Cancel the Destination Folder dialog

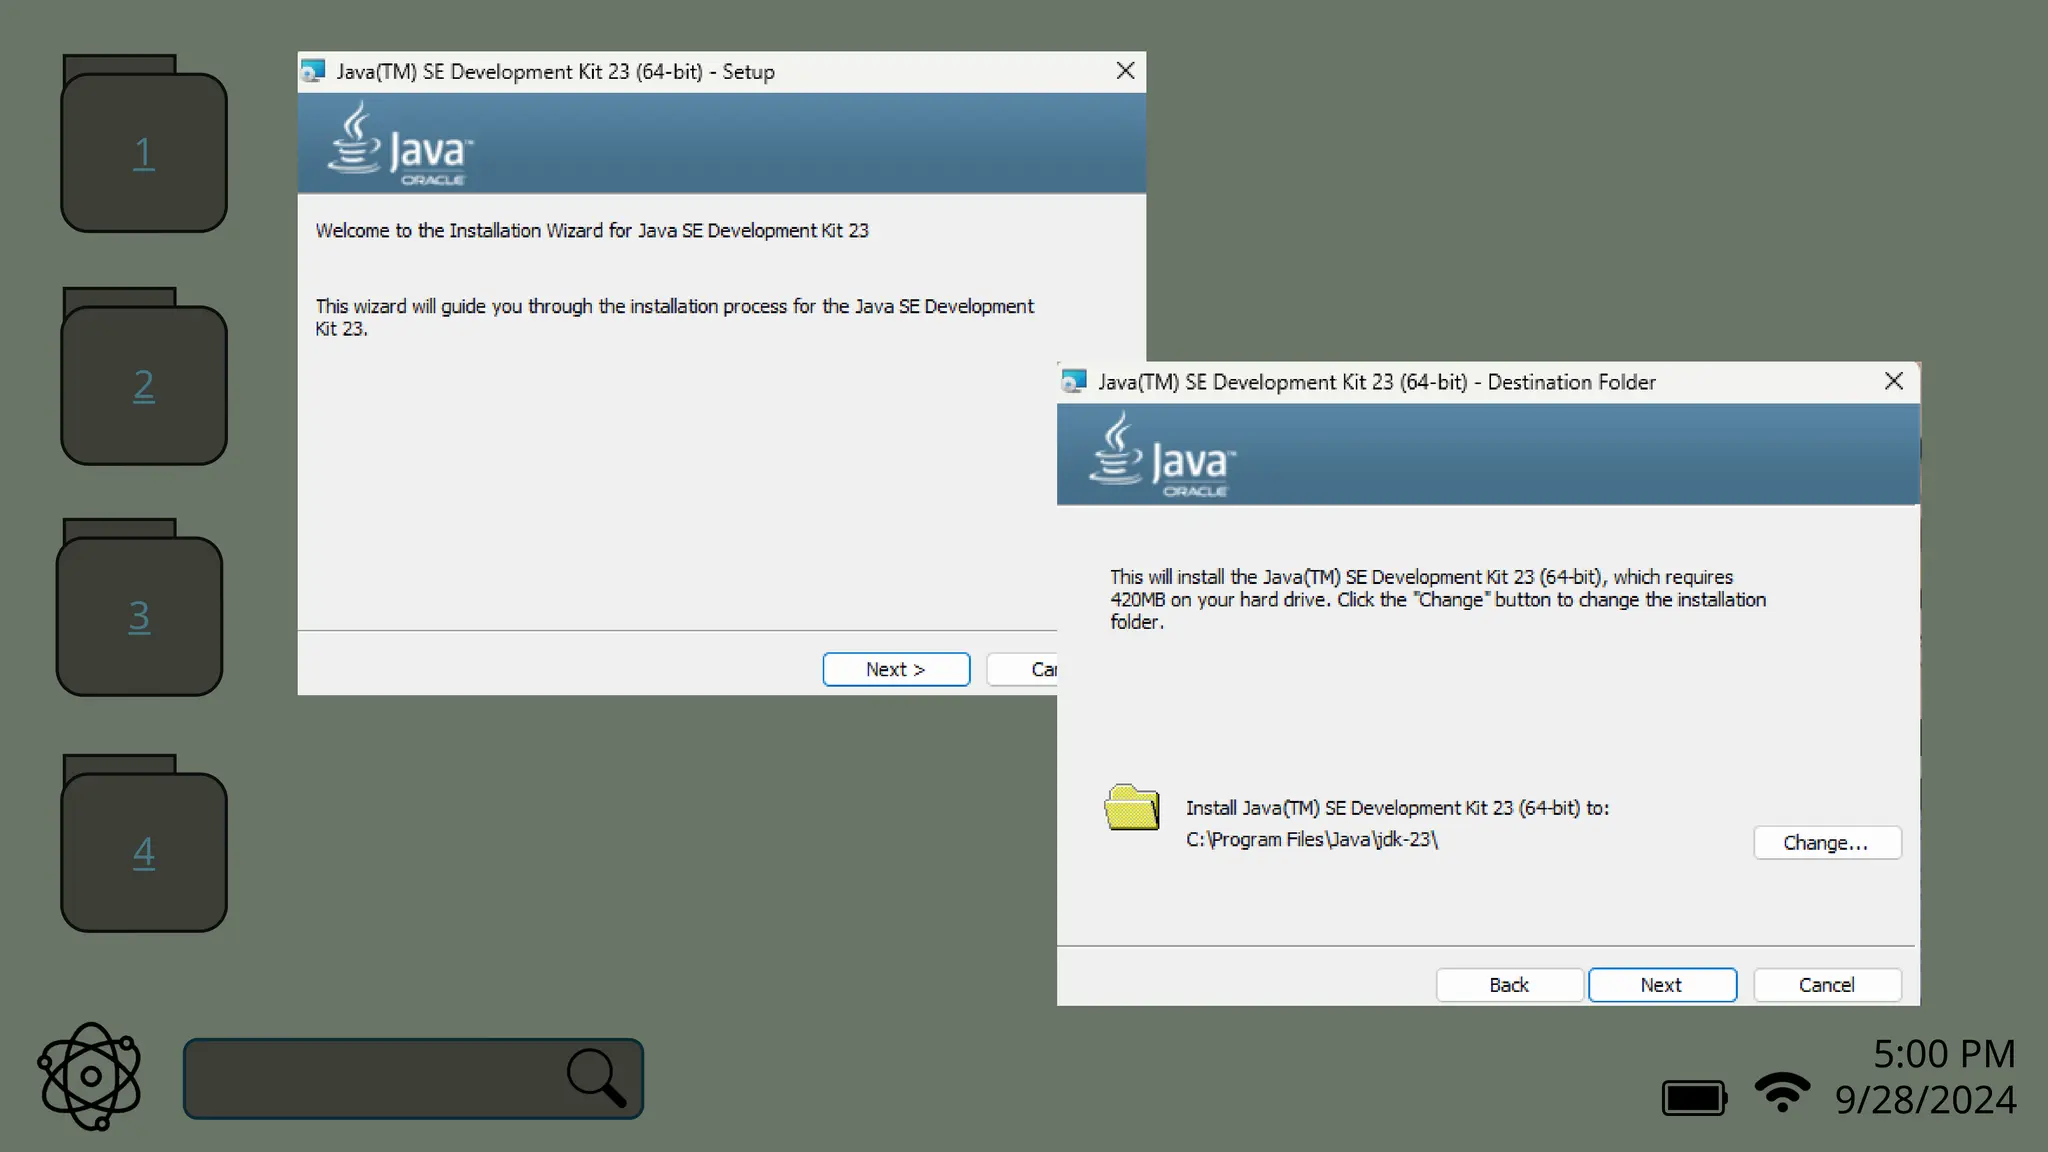(x=1827, y=984)
